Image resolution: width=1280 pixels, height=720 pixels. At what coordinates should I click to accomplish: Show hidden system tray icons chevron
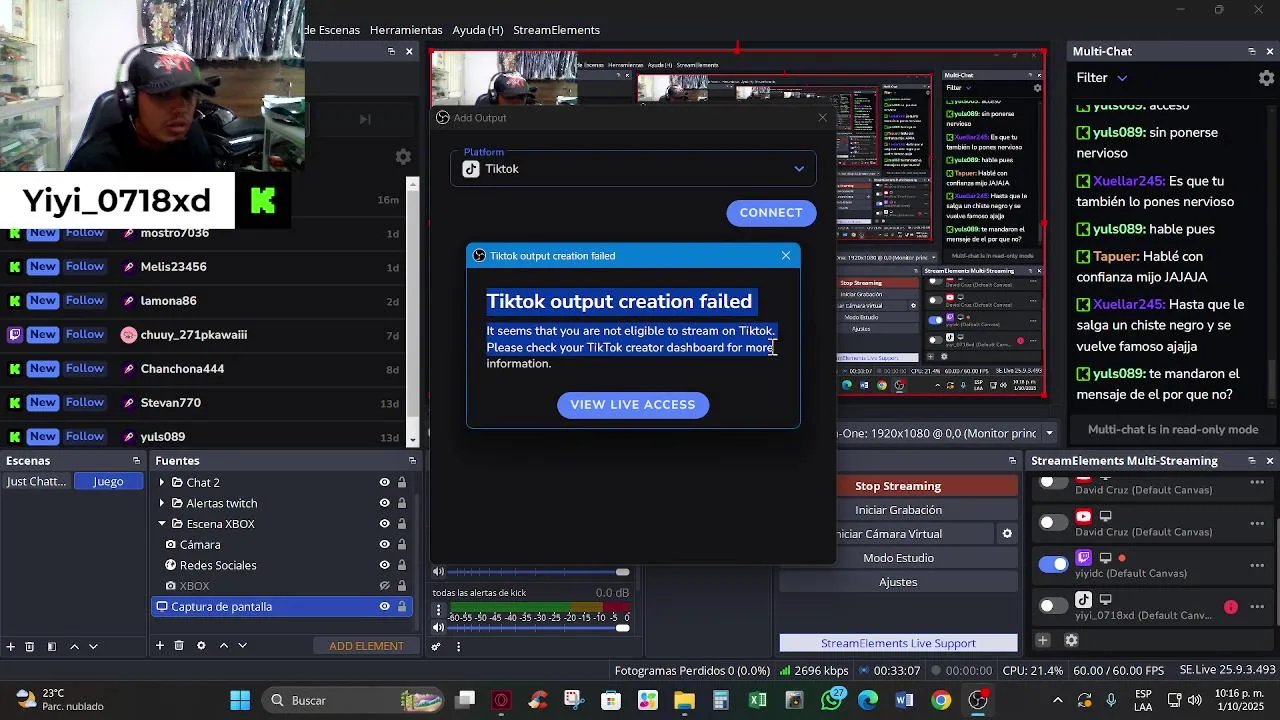[1058, 700]
